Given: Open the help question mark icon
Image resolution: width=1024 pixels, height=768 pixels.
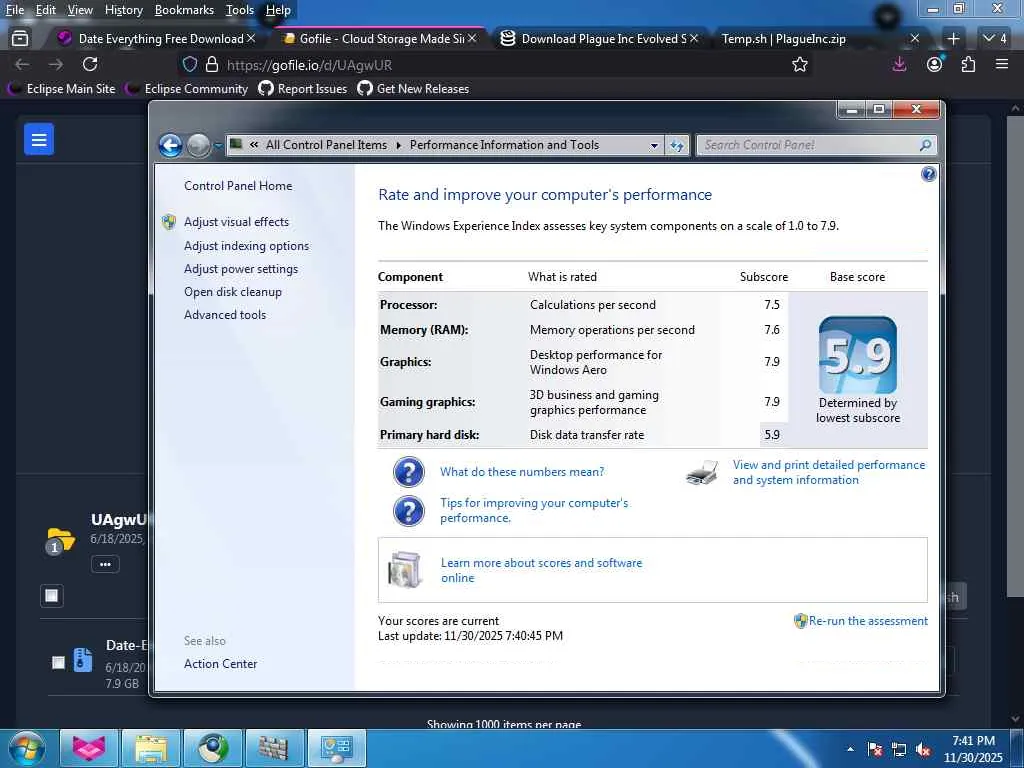Looking at the screenshot, I should [928, 174].
